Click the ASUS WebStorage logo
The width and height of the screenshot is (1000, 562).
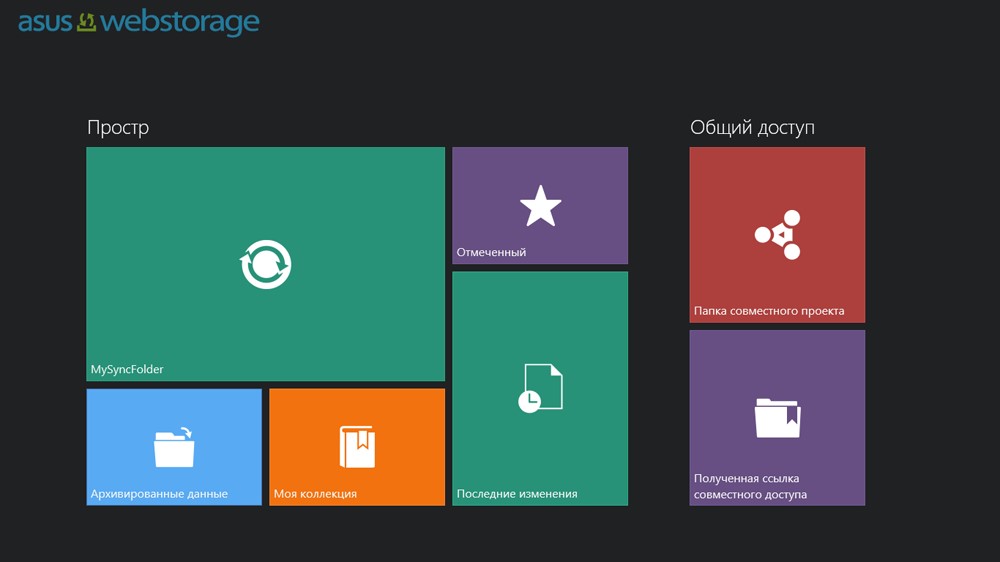[139, 22]
